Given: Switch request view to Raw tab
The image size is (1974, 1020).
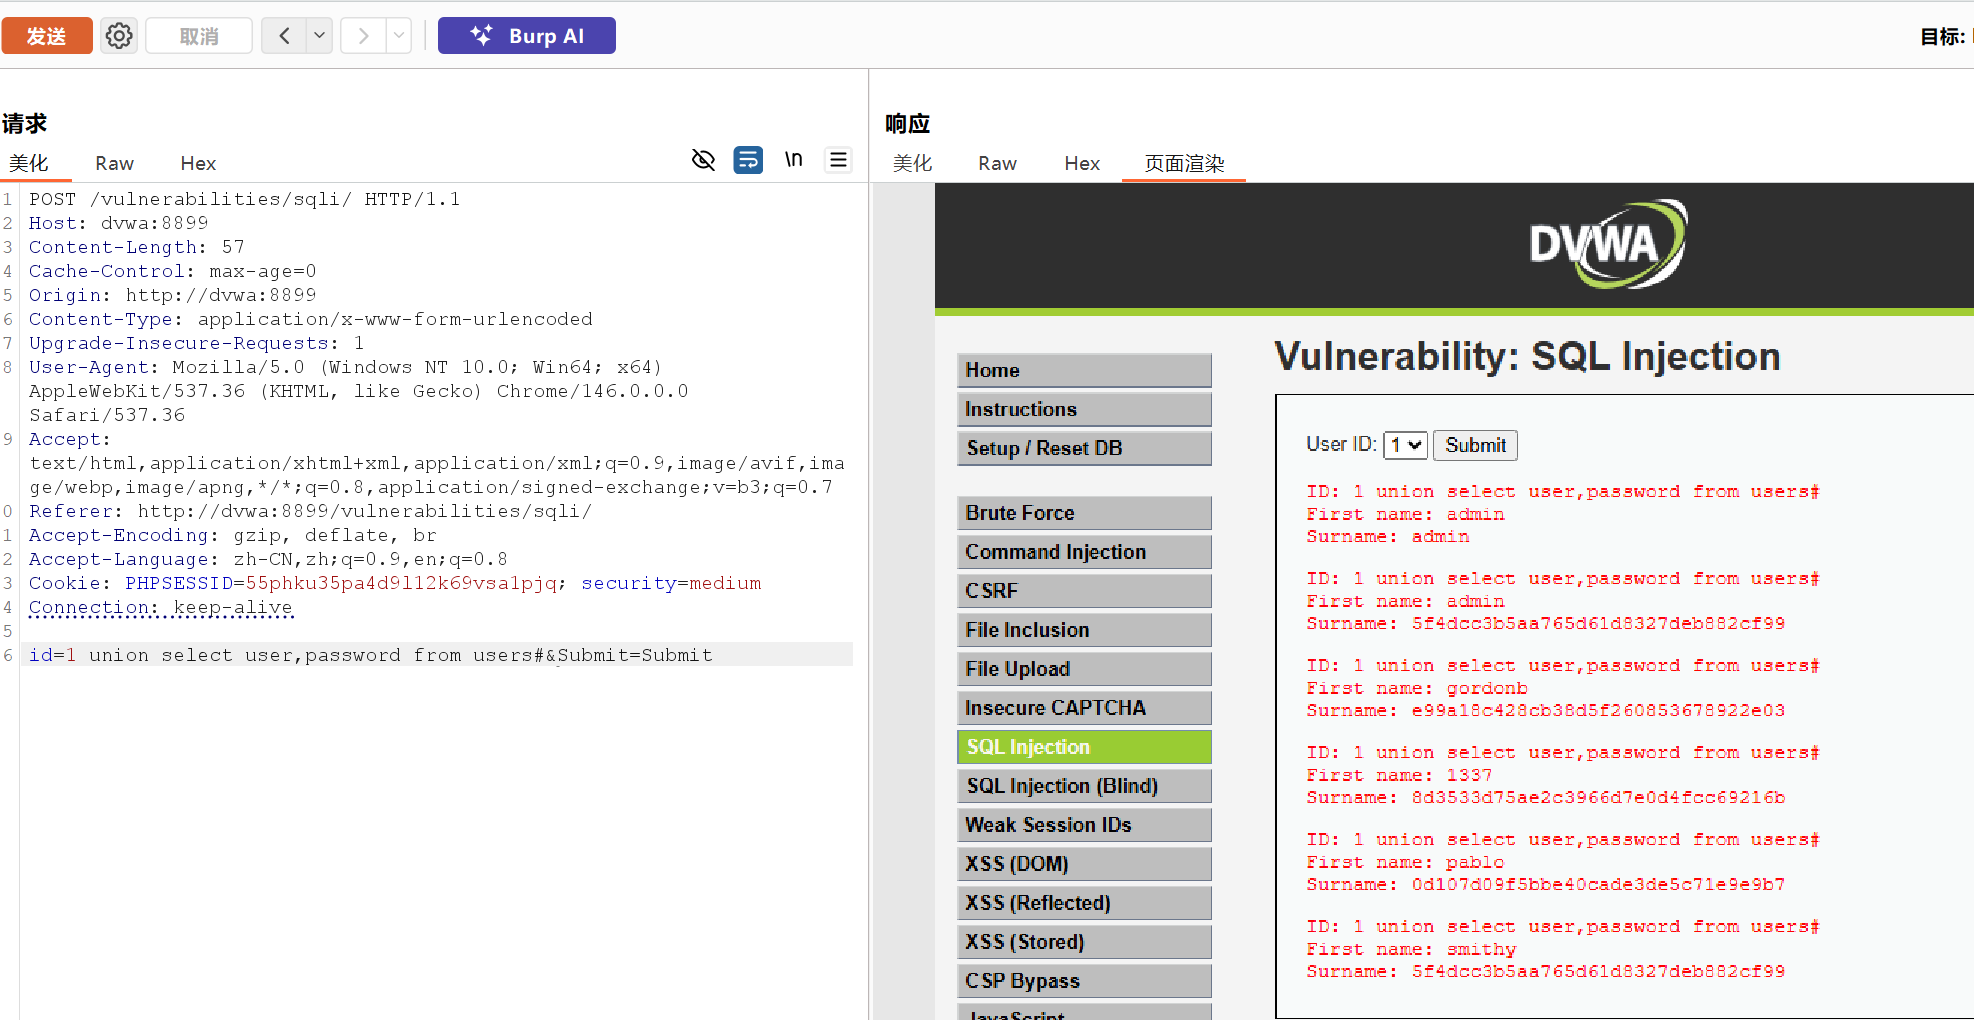Looking at the screenshot, I should (x=115, y=163).
